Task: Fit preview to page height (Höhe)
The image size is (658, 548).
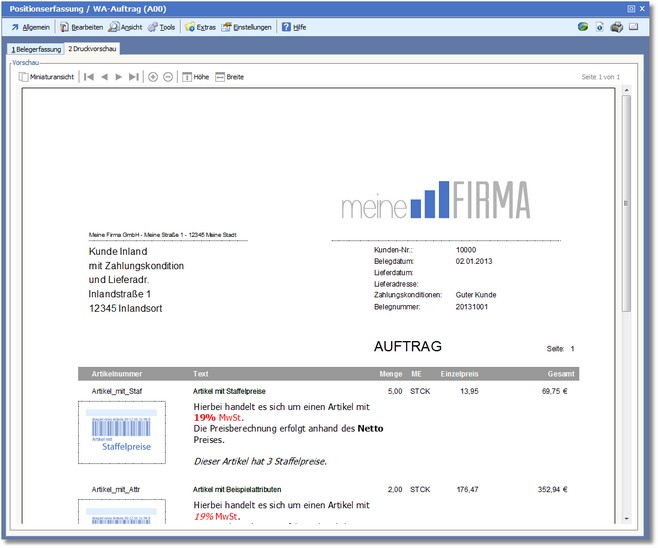Action: pyautogui.click(x=195, y=77)
